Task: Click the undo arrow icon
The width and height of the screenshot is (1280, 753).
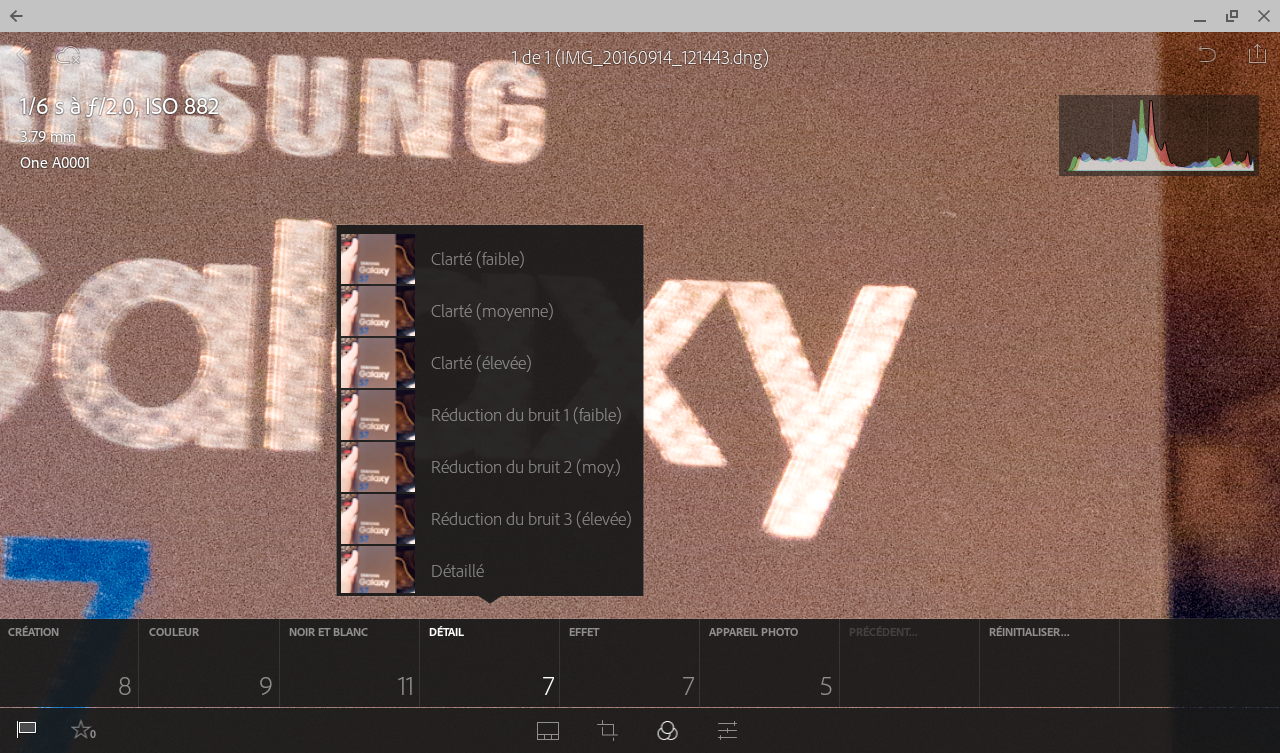Action: click(x=1207, y=55)
